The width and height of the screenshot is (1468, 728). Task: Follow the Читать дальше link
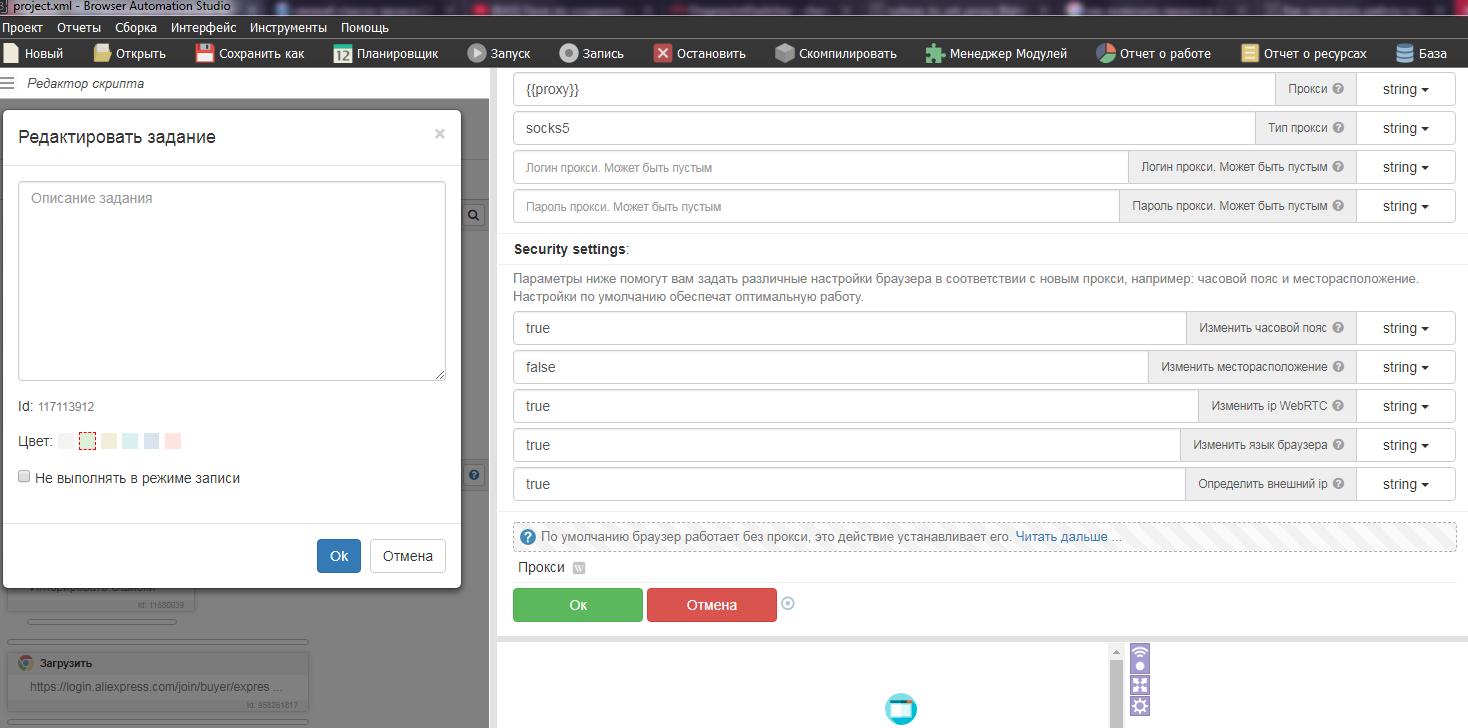1069,537
